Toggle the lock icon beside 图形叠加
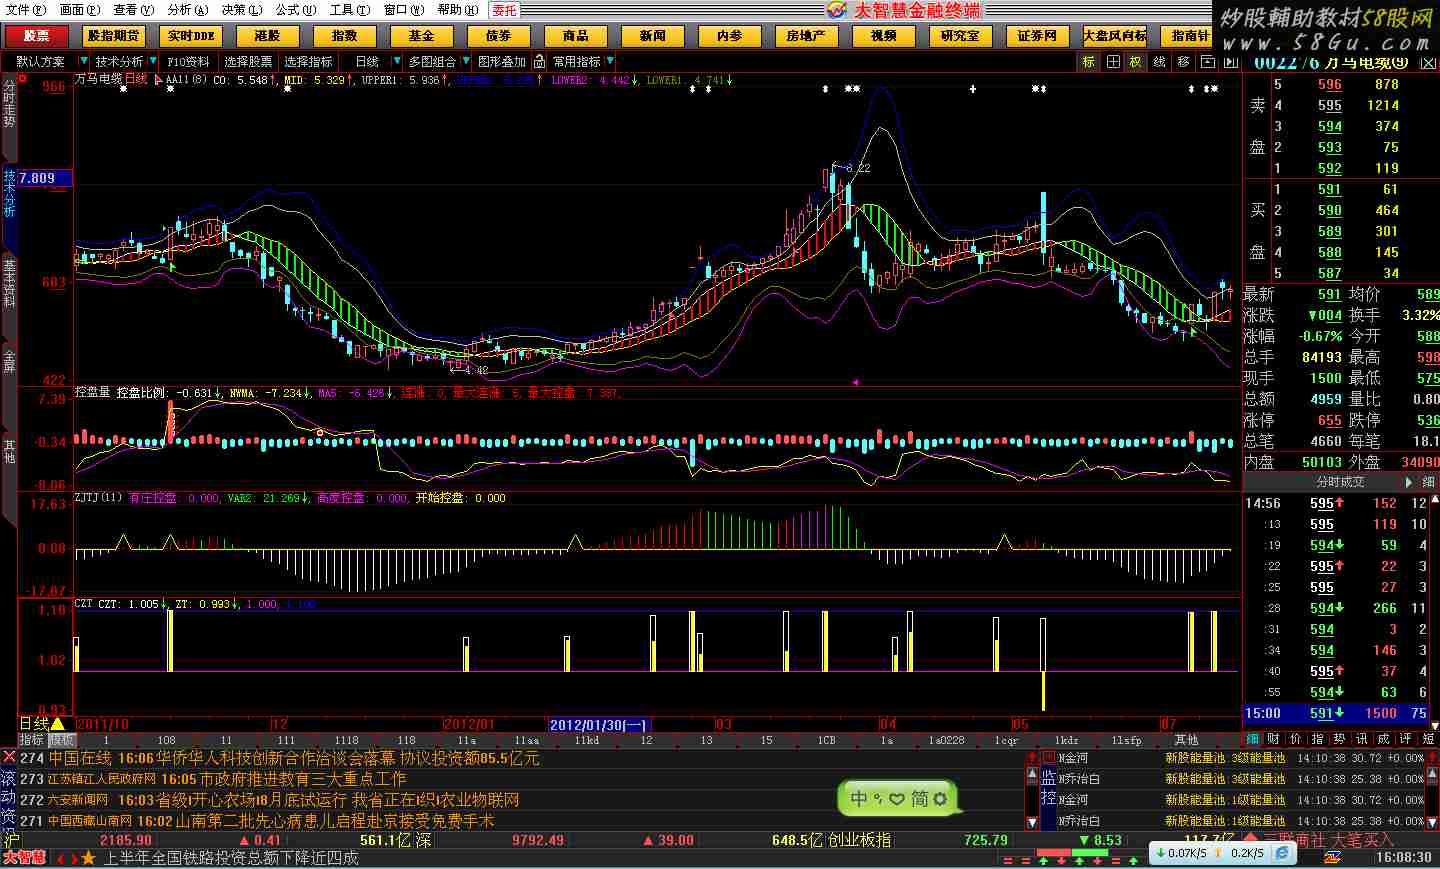Screen dimensions: 1440x869 click(x=539, y=62)
